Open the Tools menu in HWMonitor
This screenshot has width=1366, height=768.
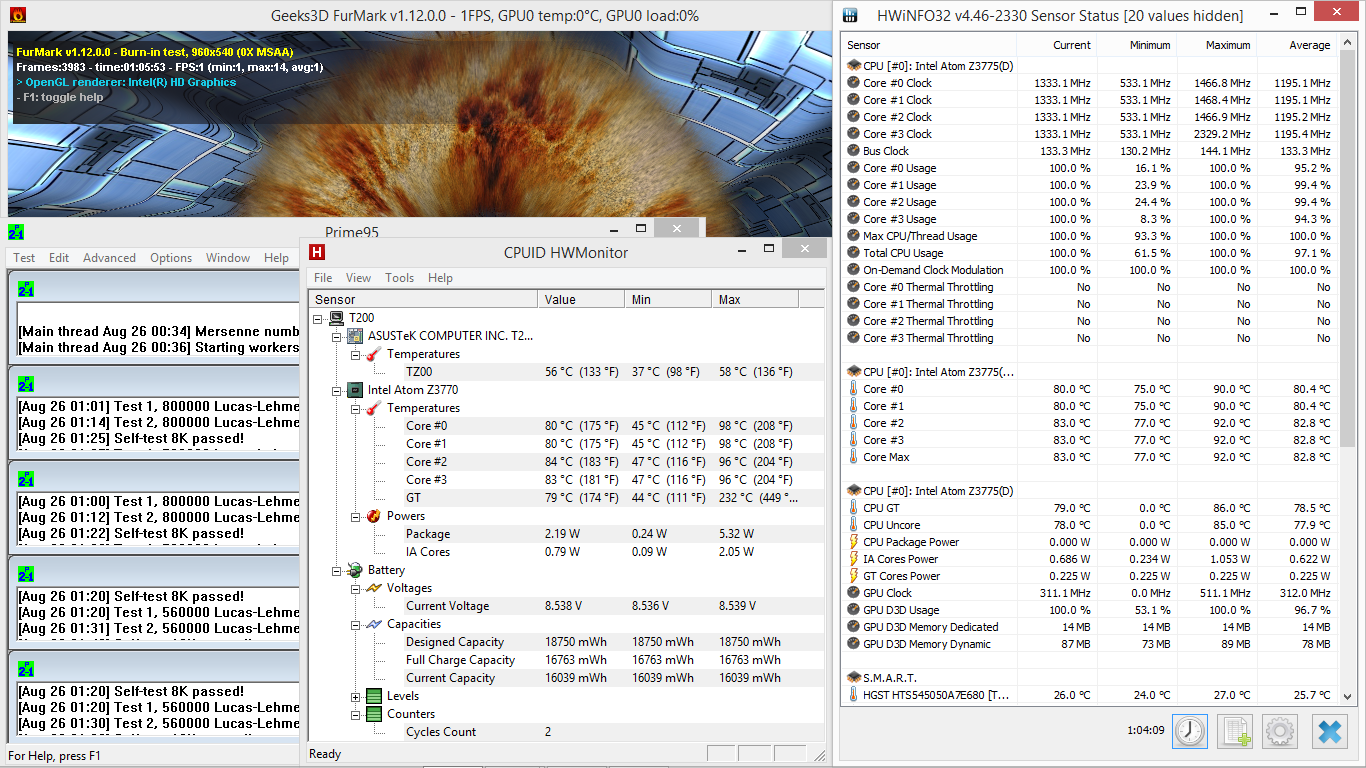(x=399, y=278)
